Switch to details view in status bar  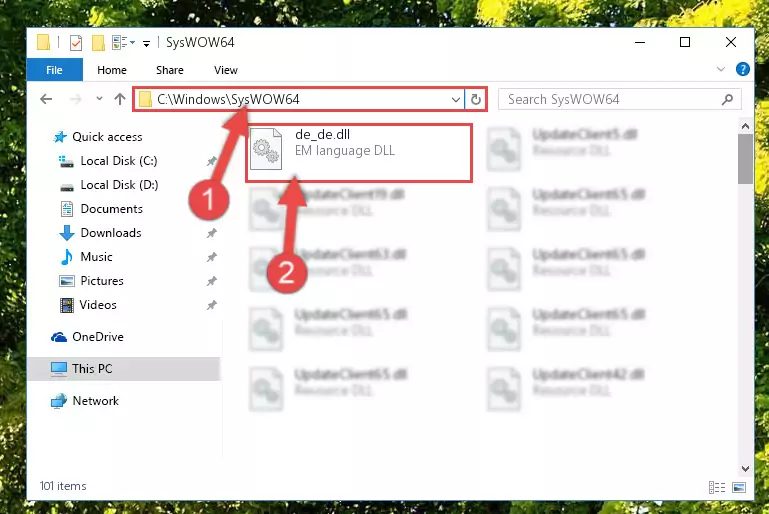click(717, 487)
